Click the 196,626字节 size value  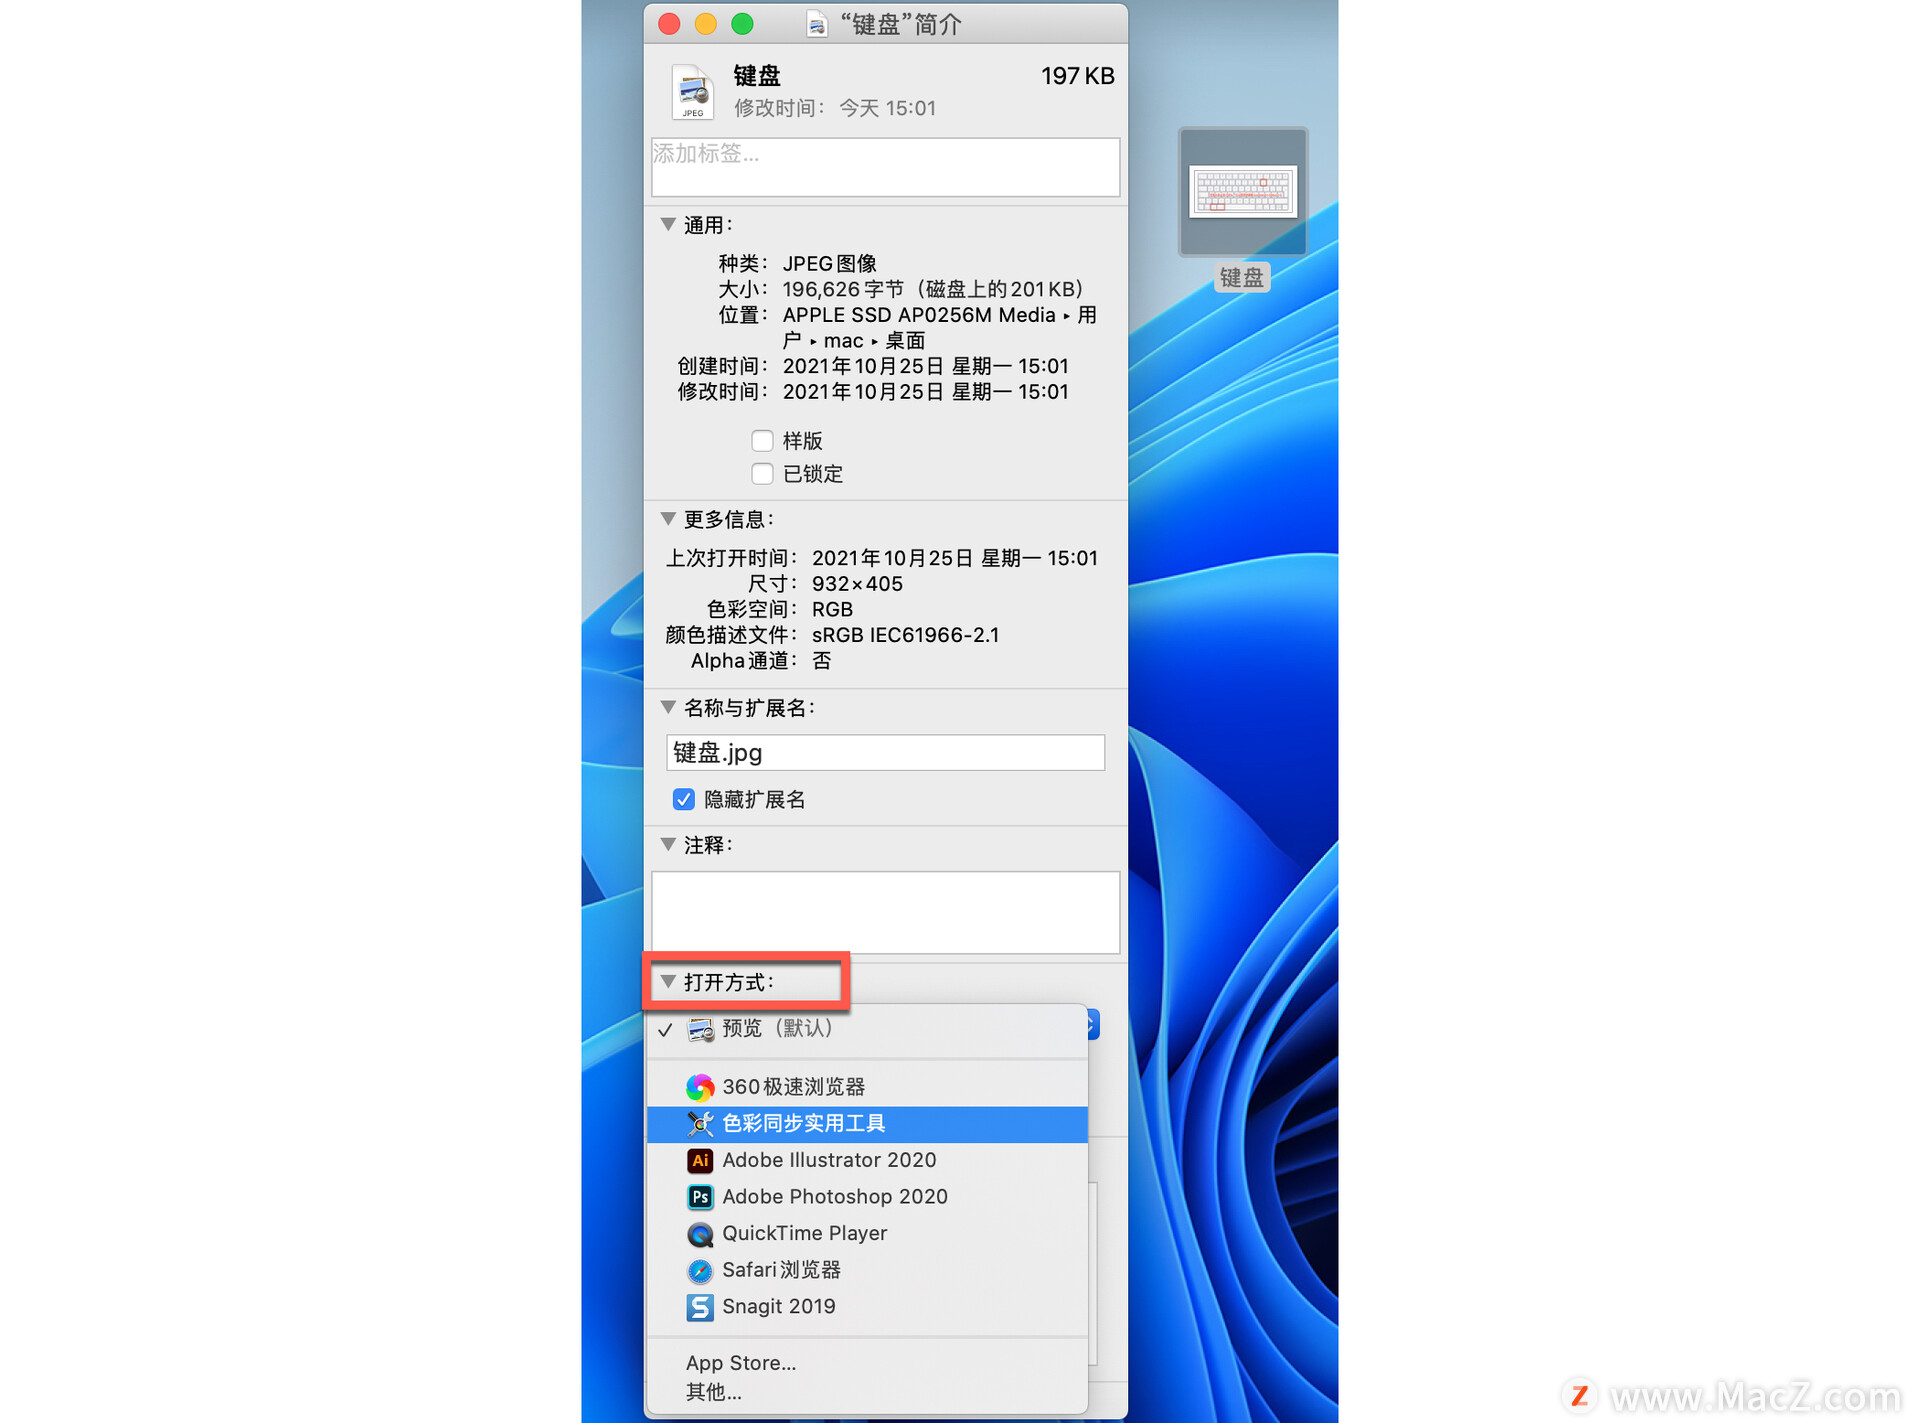(843, 289)
